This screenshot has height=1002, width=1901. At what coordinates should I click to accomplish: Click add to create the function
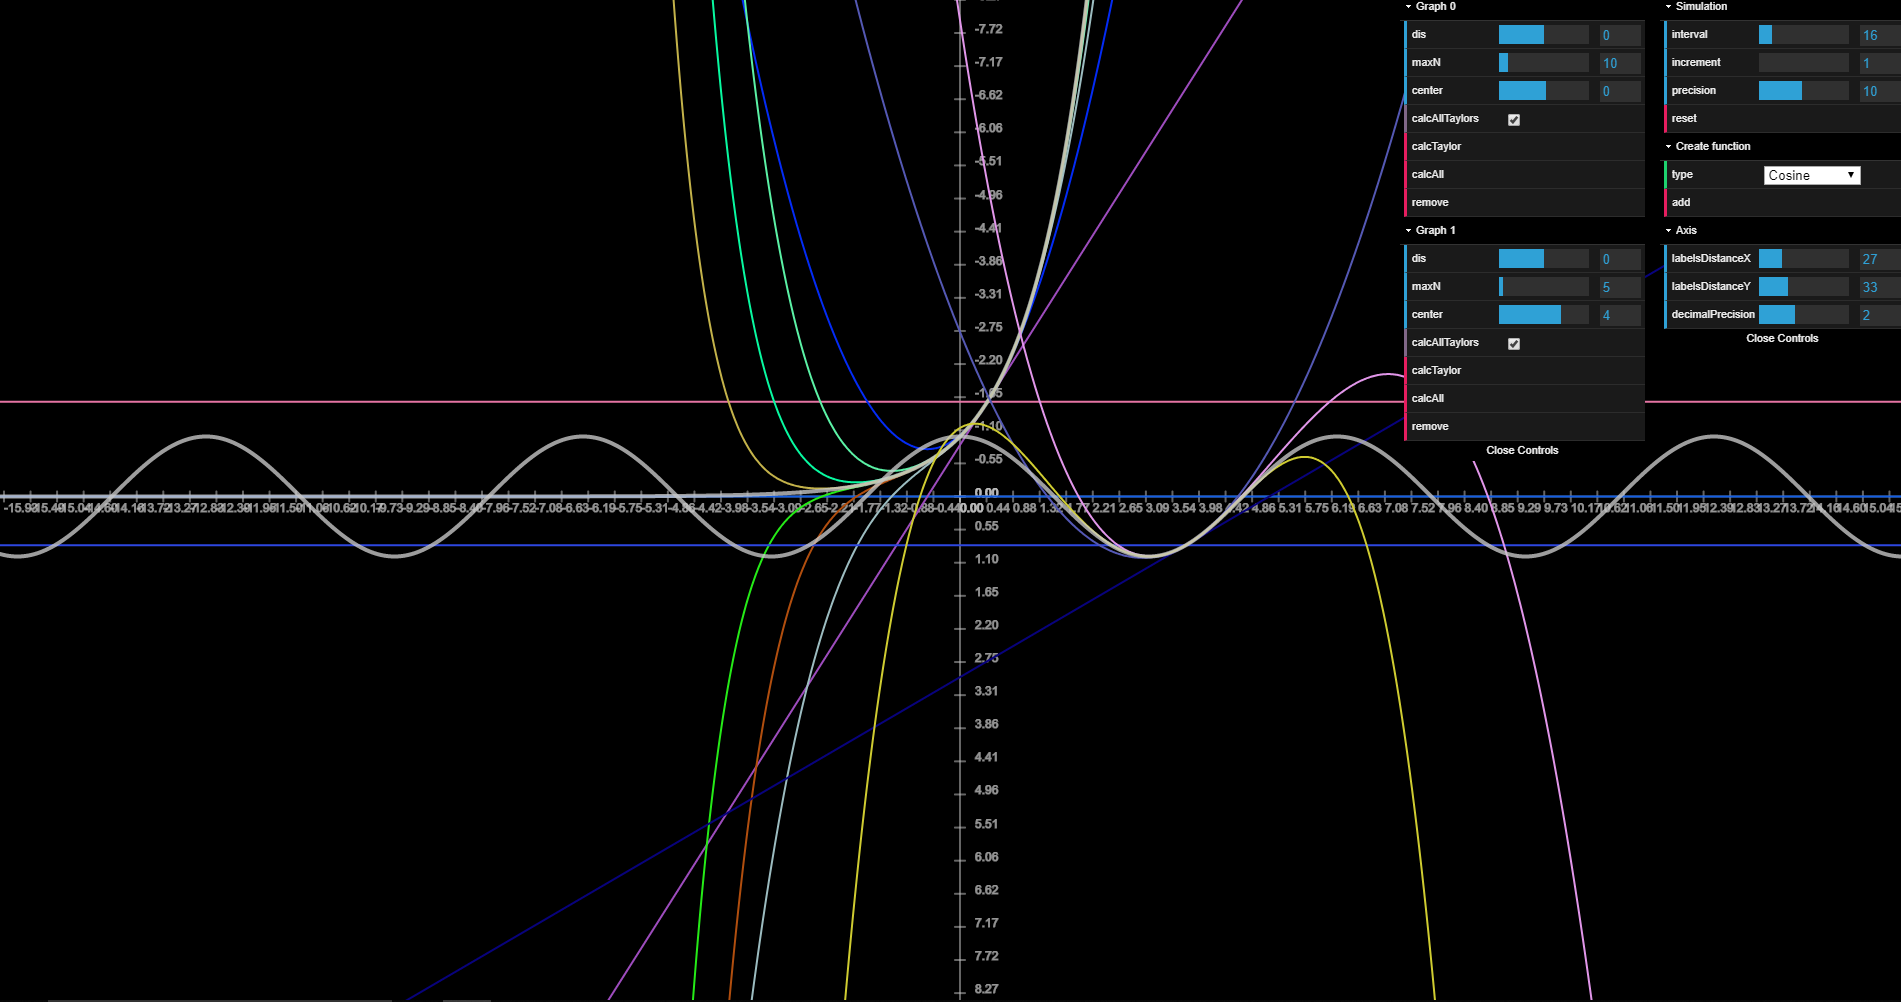tap(1782, 202)
